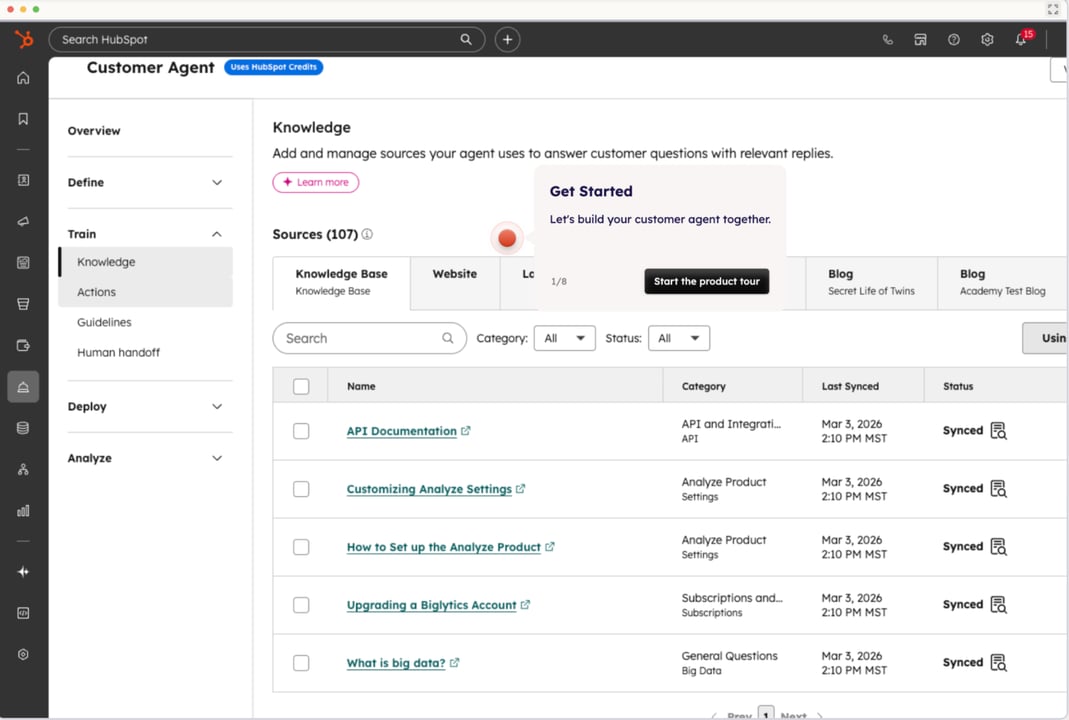The width and height of the screenshot is (1069, 720).
Task: Preview content icon for What is big data?
Action: [x=999, y=663]
